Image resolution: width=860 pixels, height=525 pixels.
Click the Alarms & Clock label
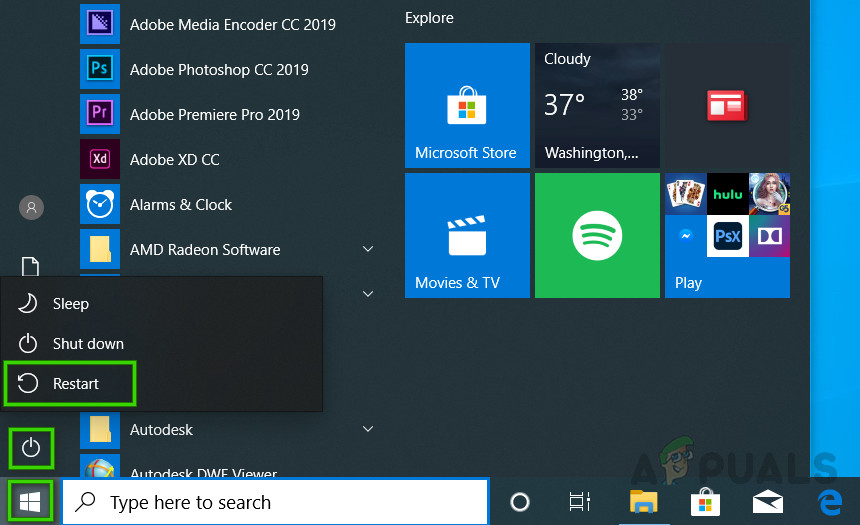pos(180,205)
